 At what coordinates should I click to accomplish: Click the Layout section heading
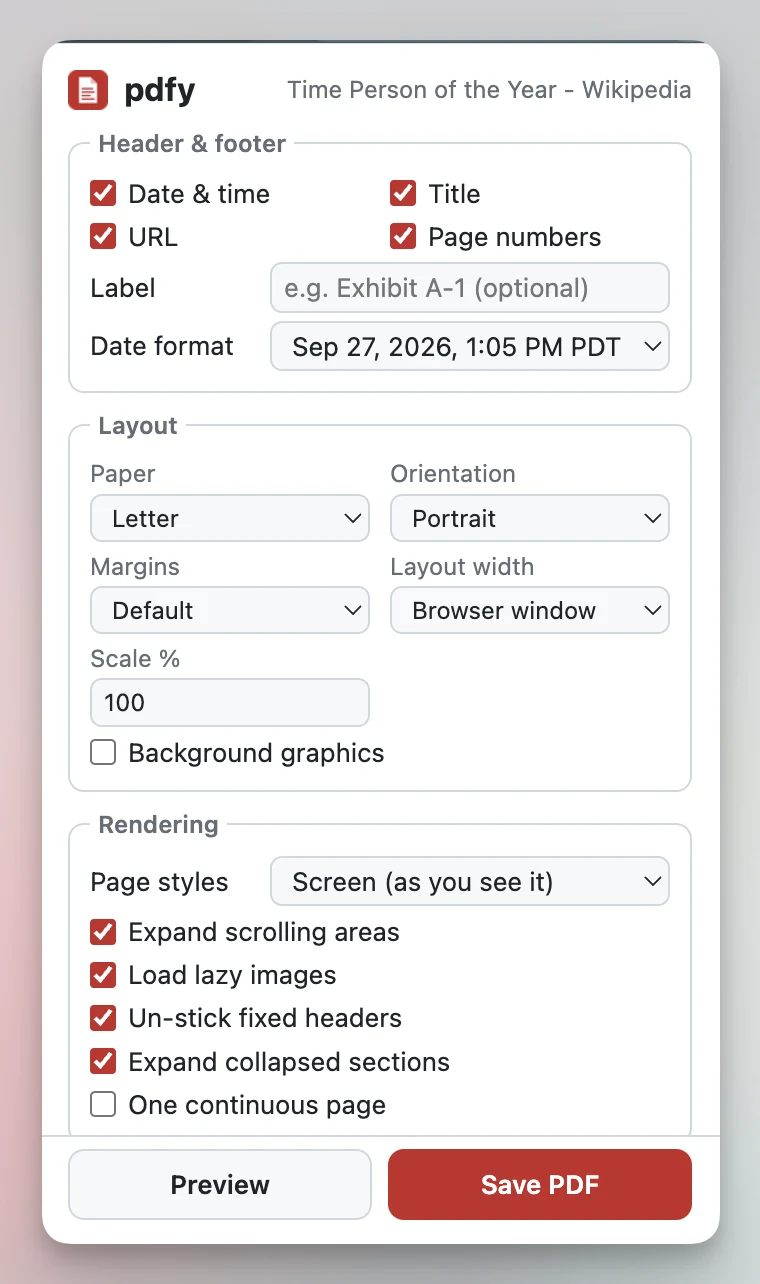pos(138,426)
